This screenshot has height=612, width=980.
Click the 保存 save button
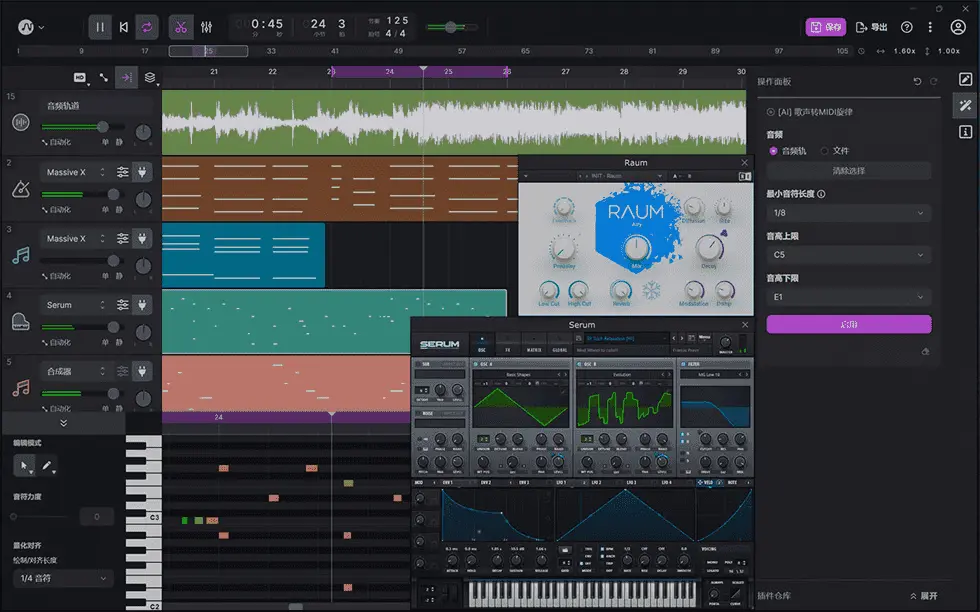[x=826, y=27]
